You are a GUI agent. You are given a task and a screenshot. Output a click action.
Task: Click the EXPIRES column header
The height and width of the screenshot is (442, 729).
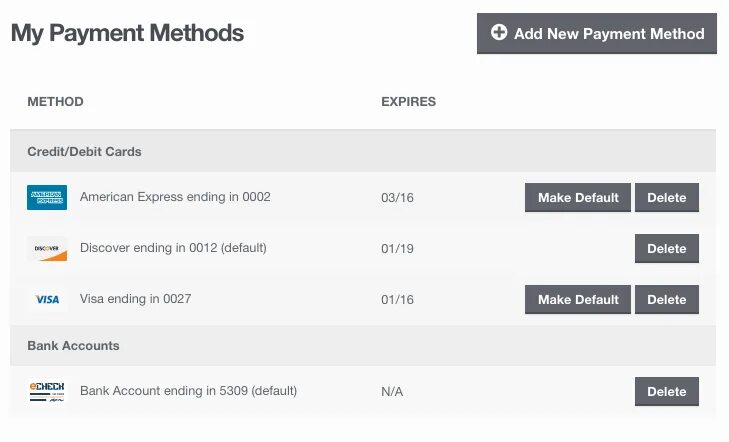pos(408,102)
